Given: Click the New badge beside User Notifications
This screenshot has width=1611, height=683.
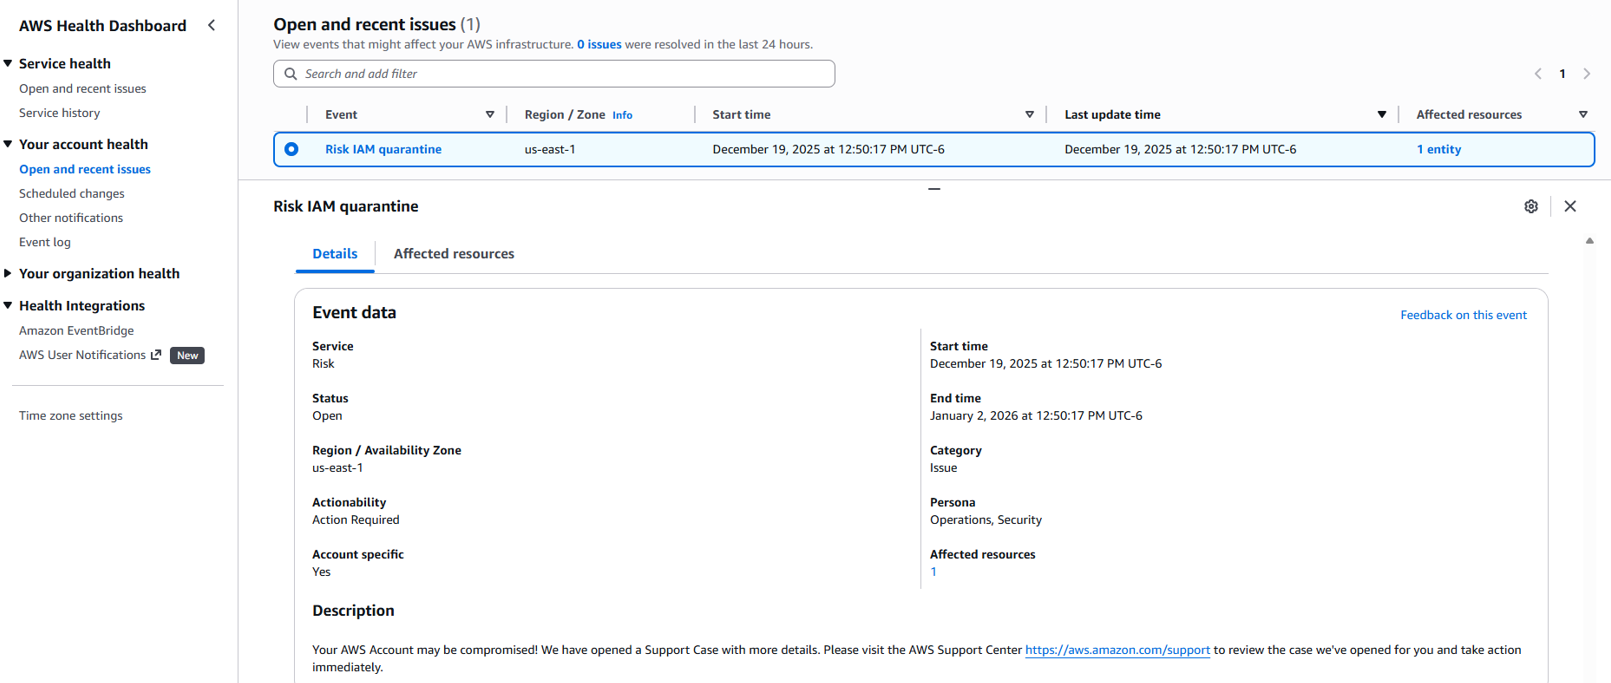Looking at the screenshot, I should point(187,356).
